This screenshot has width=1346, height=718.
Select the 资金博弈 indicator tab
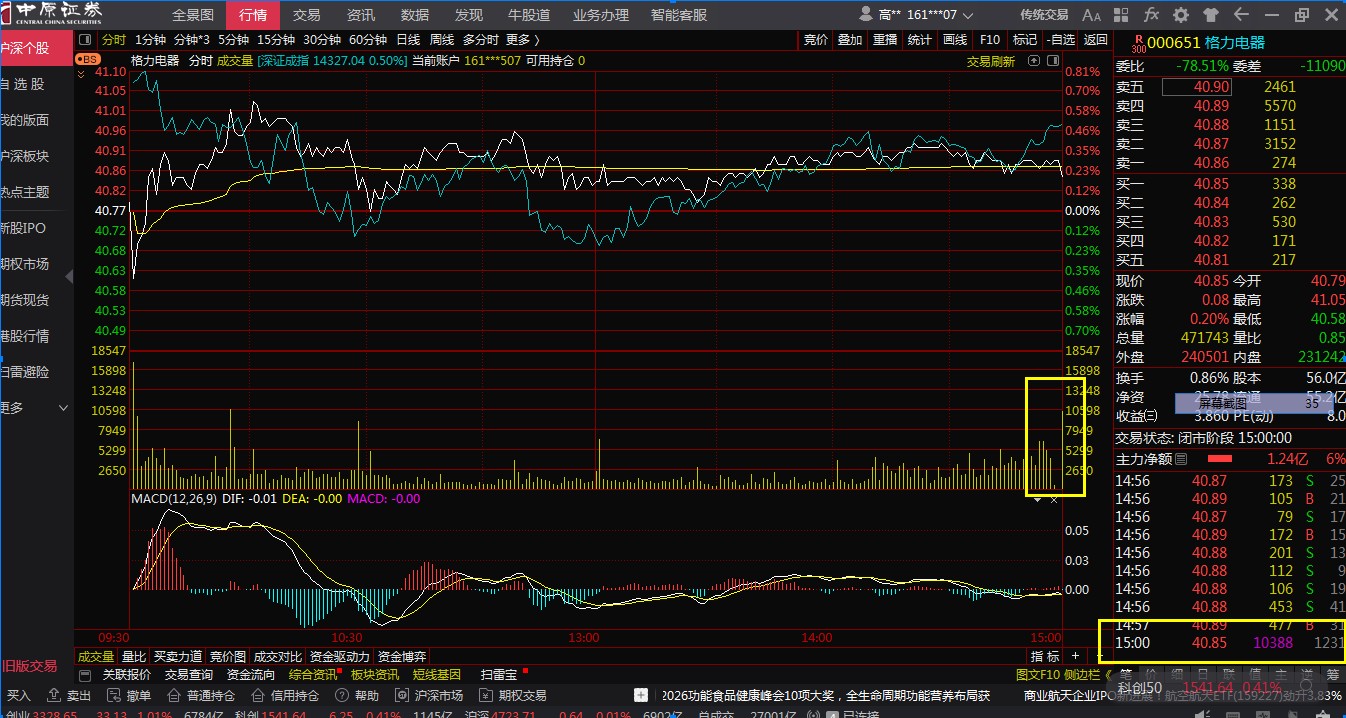(403, 656)
